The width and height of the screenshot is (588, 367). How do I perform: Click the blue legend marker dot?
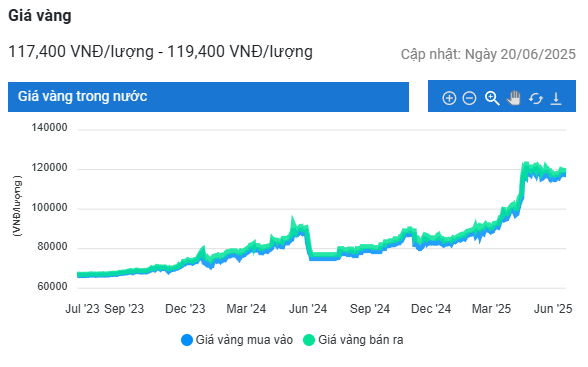pos(187,340)
